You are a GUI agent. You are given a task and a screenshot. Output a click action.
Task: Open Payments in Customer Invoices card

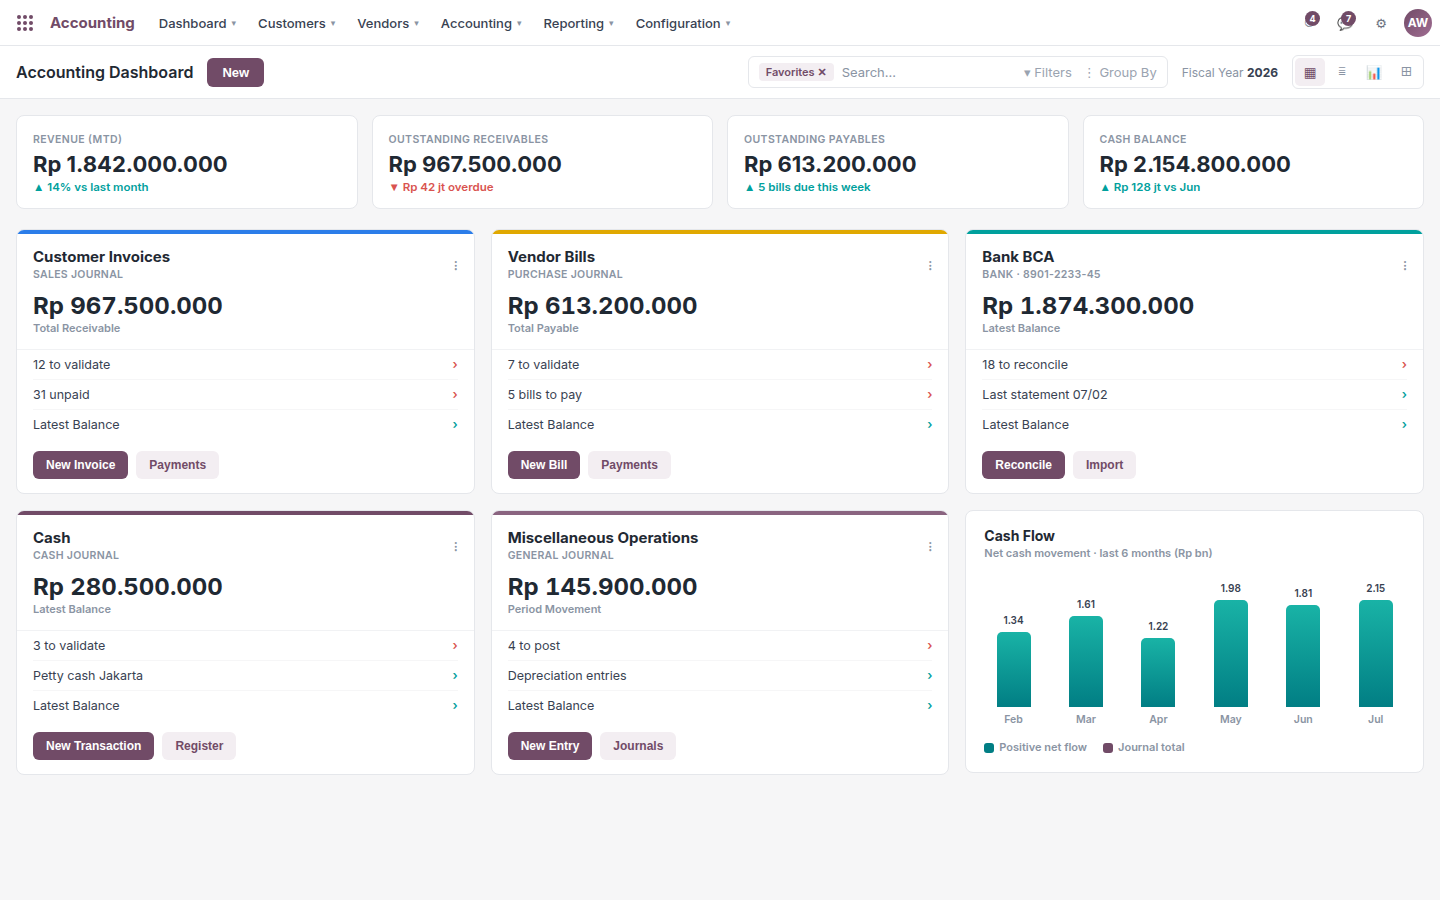click(x=177, y=465)
